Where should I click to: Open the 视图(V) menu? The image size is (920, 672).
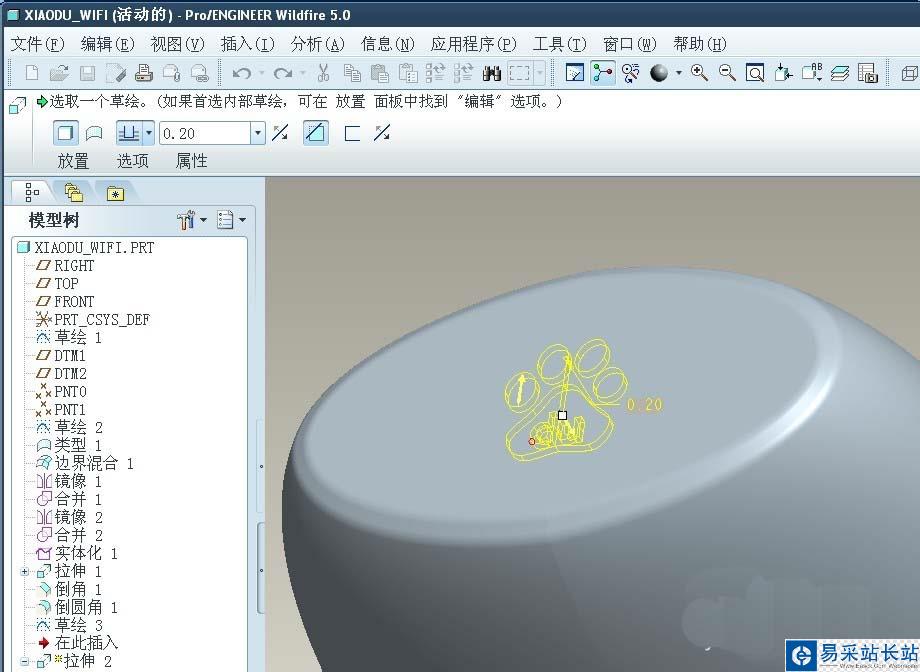tap(177, 44)
